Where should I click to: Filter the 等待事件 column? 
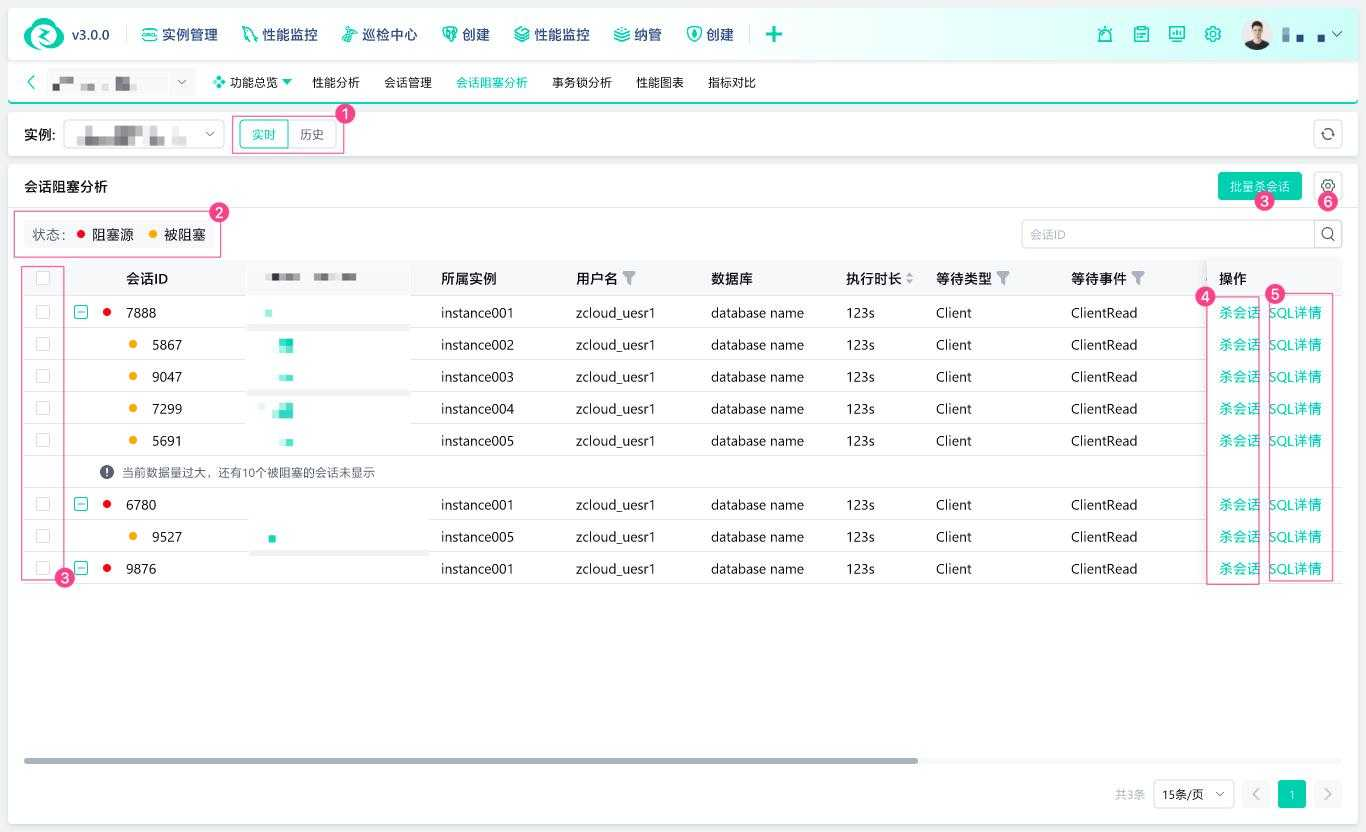pyautogui.click(x=1138, y=278)
